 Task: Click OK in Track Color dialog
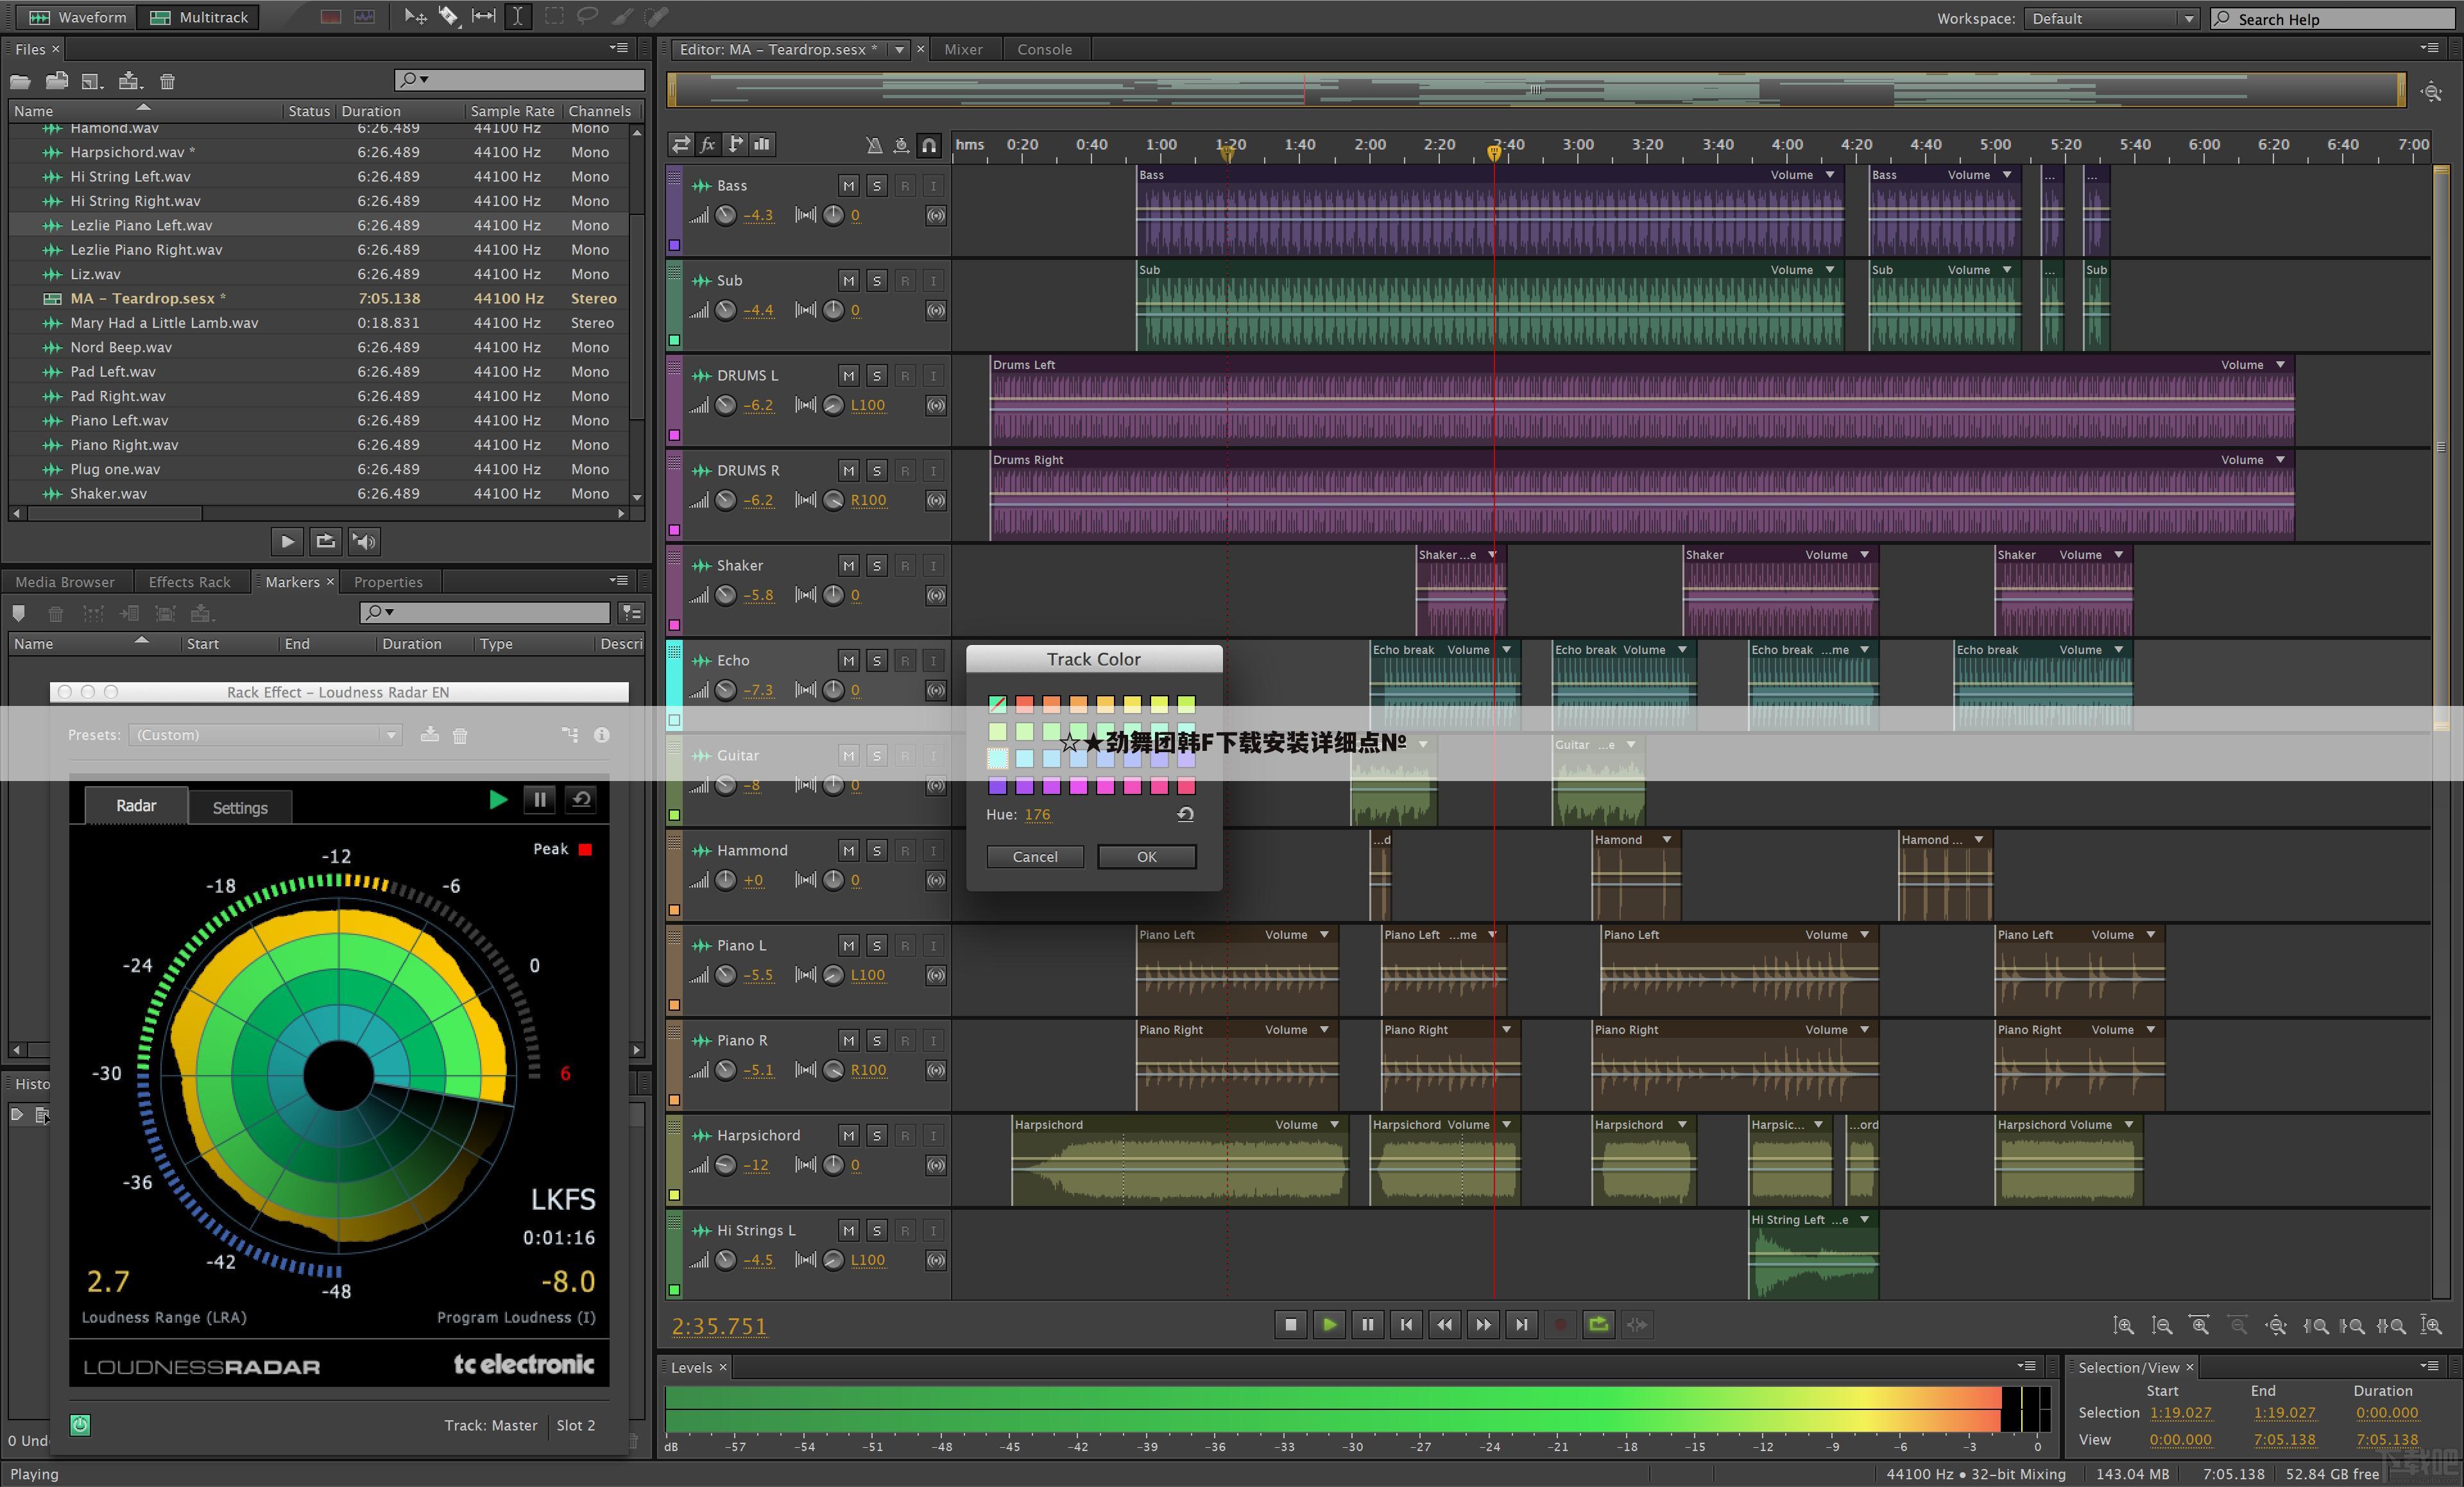pos(1147,857)
